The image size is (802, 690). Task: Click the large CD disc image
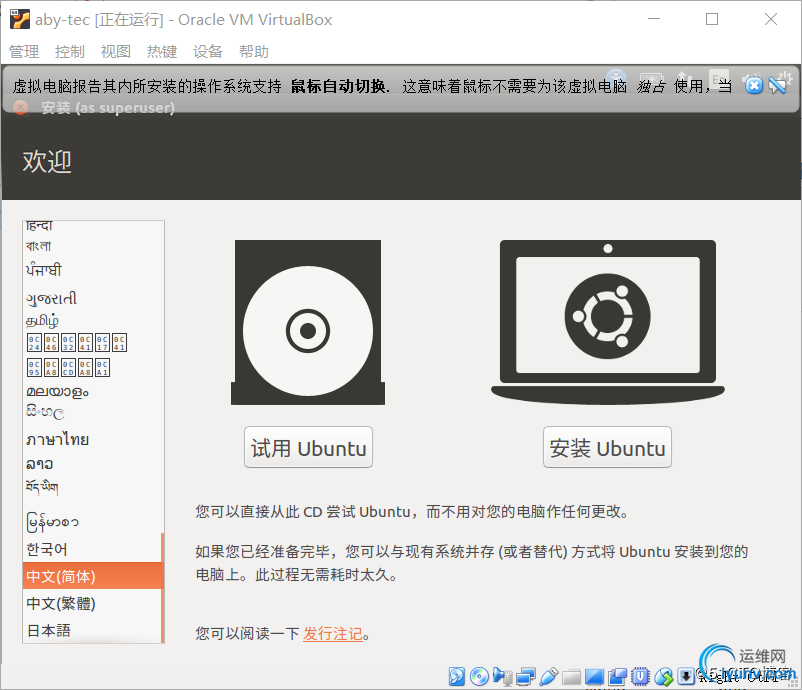[x=308, y=322]
